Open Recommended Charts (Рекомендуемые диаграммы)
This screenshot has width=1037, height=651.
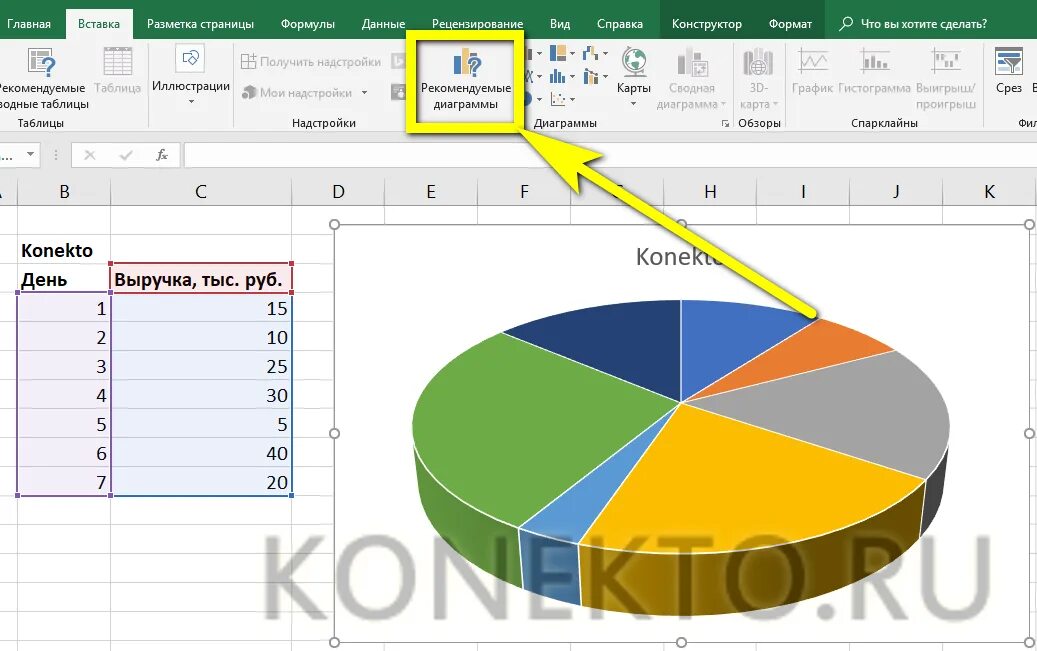(466, 81)
